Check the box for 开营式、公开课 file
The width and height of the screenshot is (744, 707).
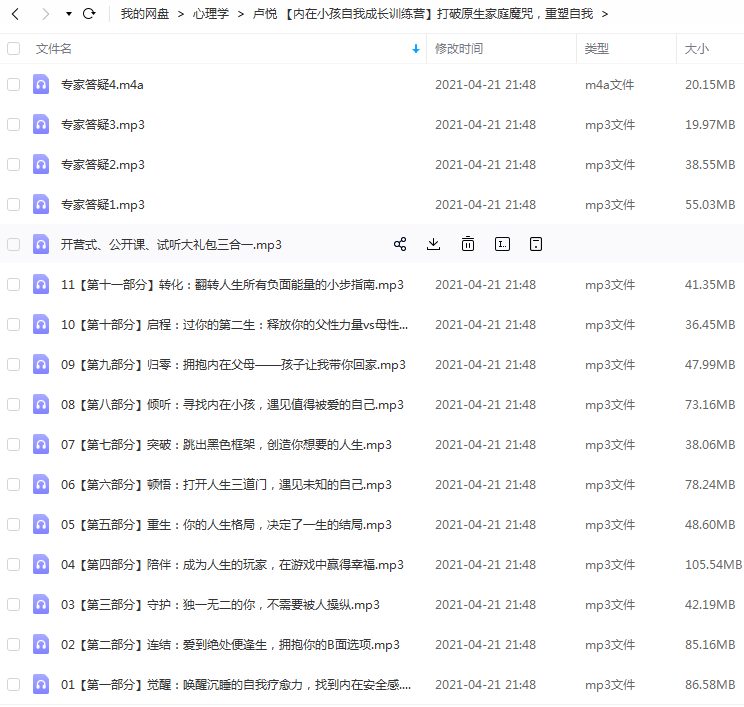coord(13,244)
